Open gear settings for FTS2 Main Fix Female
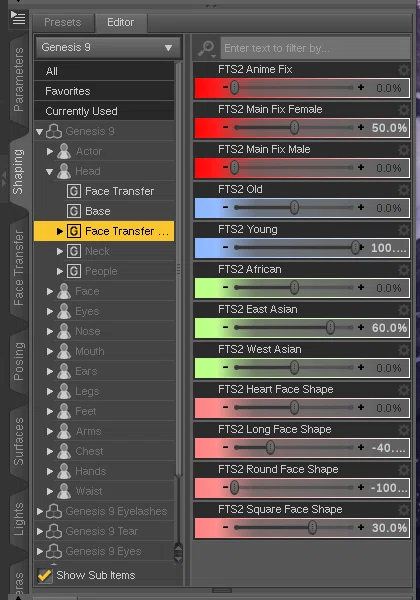The width and height of the screenshot is (420, 600). pos(403,110)
